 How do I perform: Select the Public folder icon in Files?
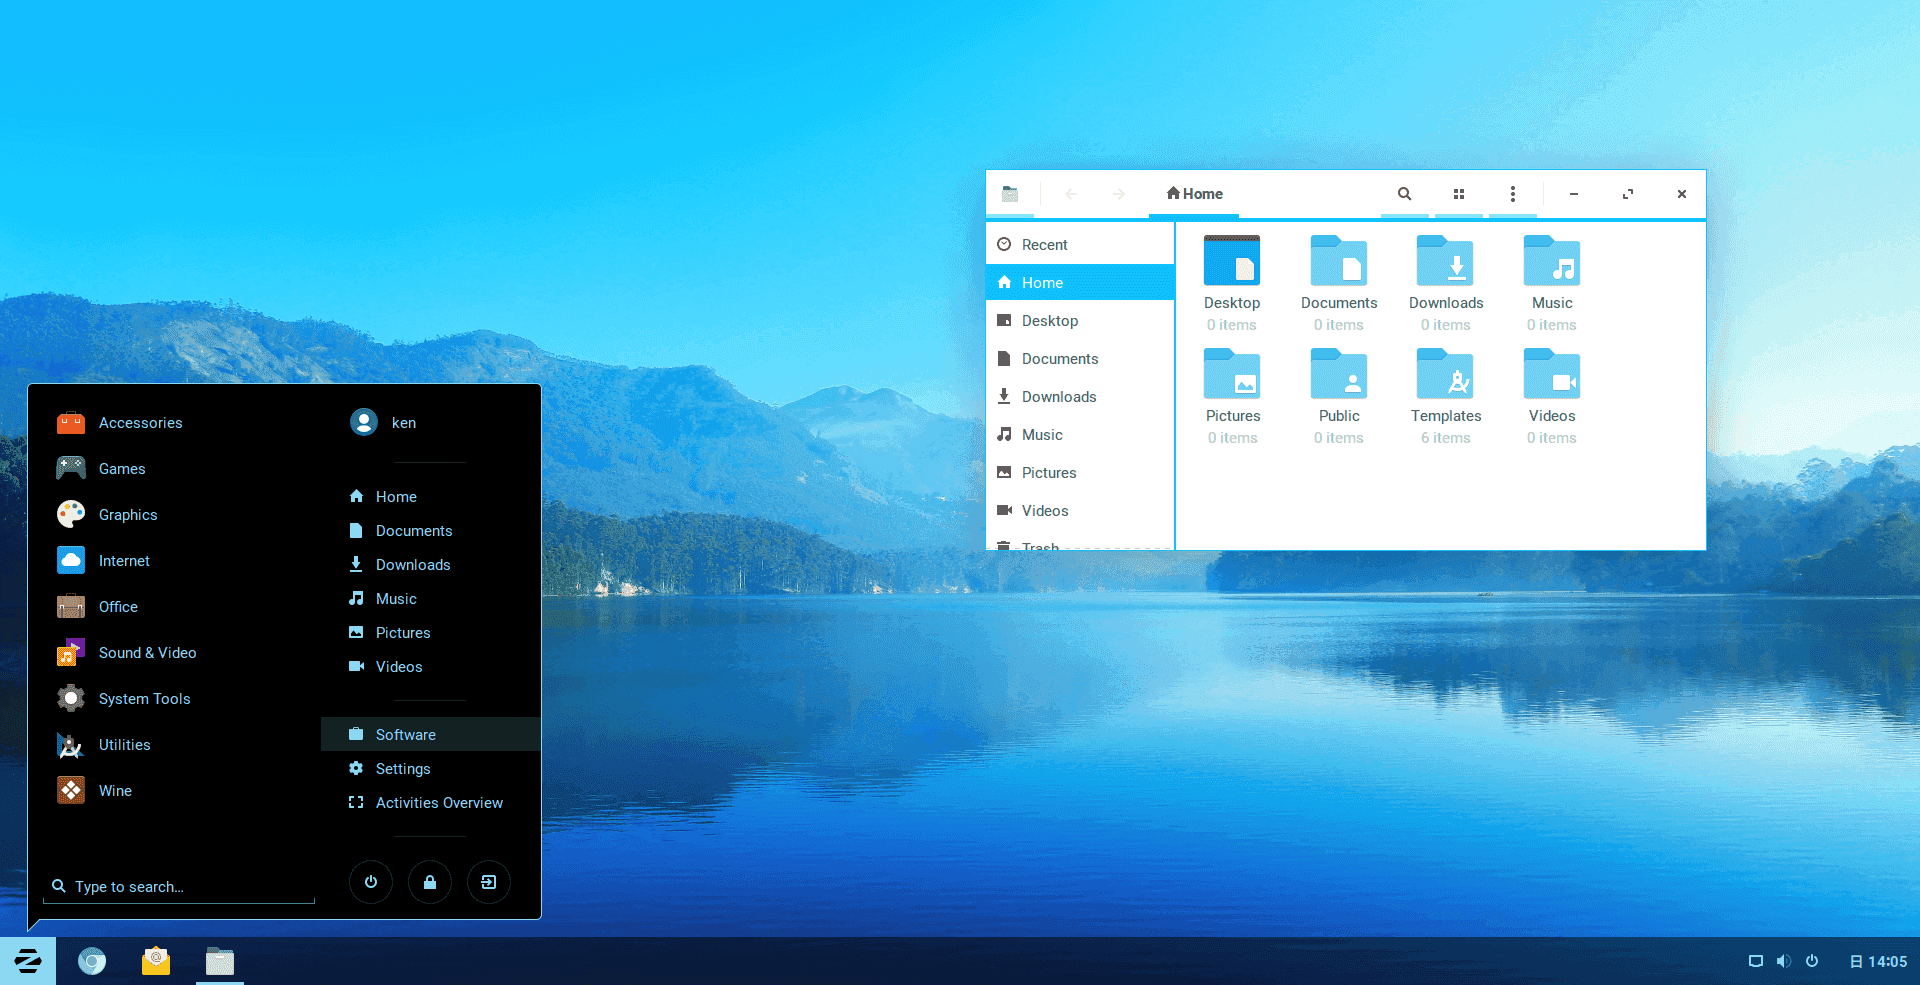1339,375
